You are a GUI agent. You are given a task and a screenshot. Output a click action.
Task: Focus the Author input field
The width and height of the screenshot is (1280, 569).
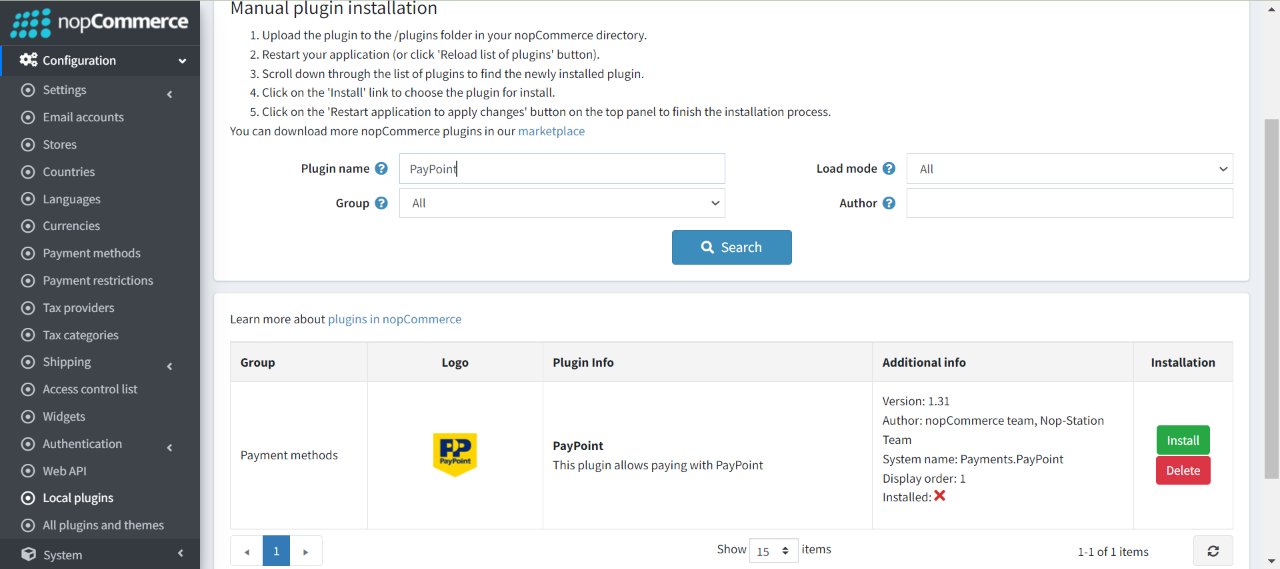point(1070,203)
